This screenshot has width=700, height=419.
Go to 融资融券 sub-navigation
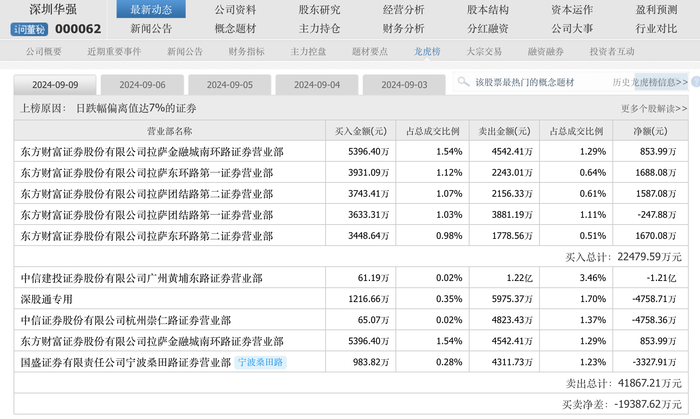(x=546, y=52)
